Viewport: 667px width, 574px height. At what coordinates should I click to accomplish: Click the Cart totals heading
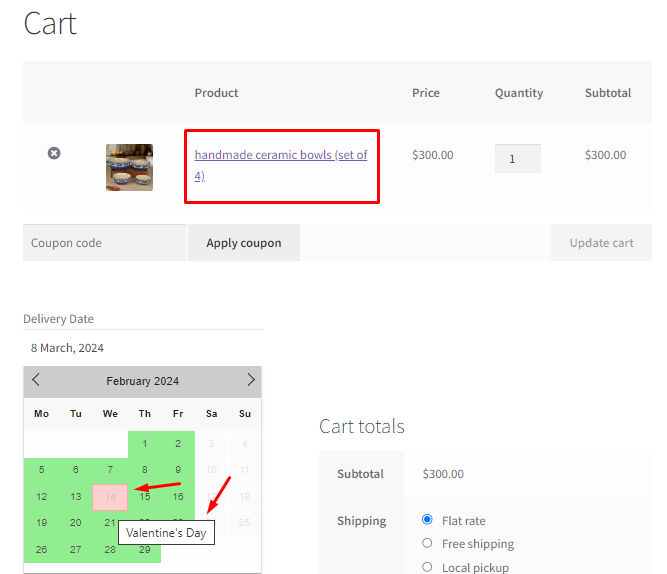click(x=362, y=426)
